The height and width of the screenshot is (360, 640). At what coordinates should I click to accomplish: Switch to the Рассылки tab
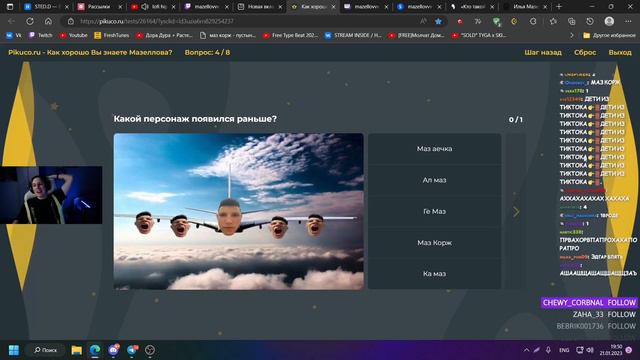(100, 7)
